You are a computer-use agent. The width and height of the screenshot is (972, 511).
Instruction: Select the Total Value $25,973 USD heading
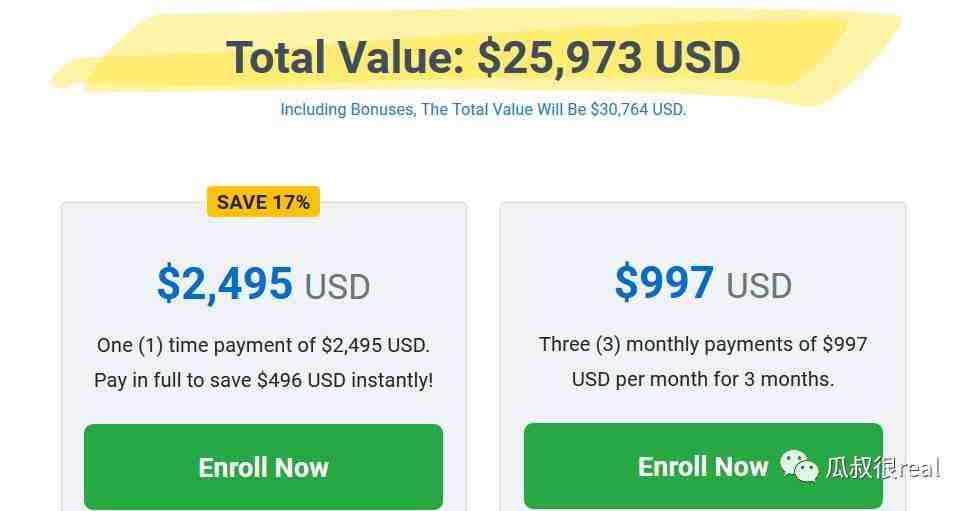coord(483,57)
